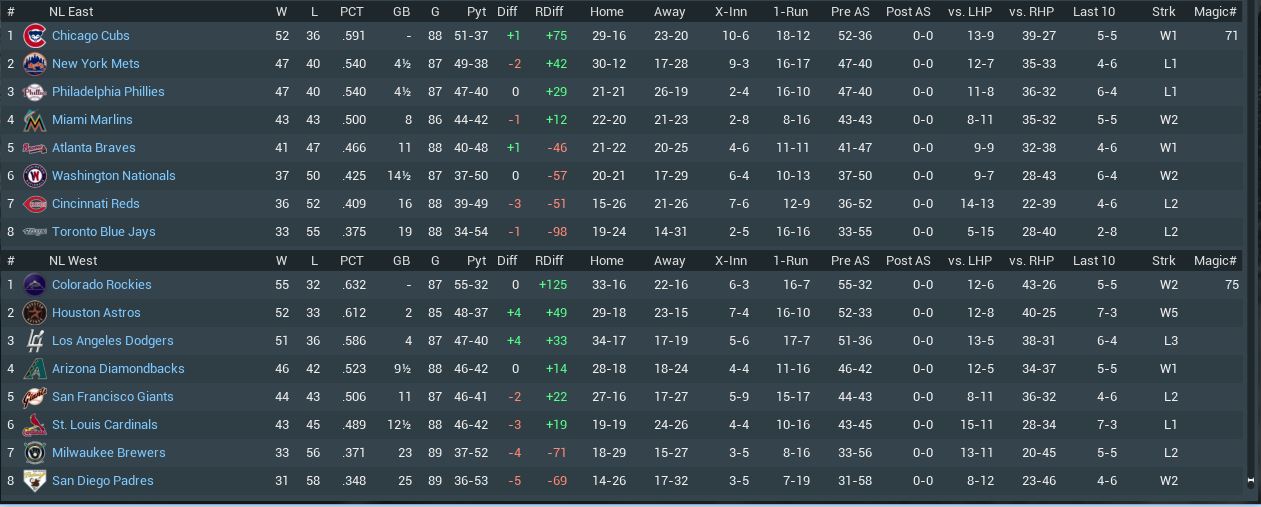This screenshot has width=1261, height=507.
Task: Sort NL East by Strk column
Action: (x=1163, y=12)
